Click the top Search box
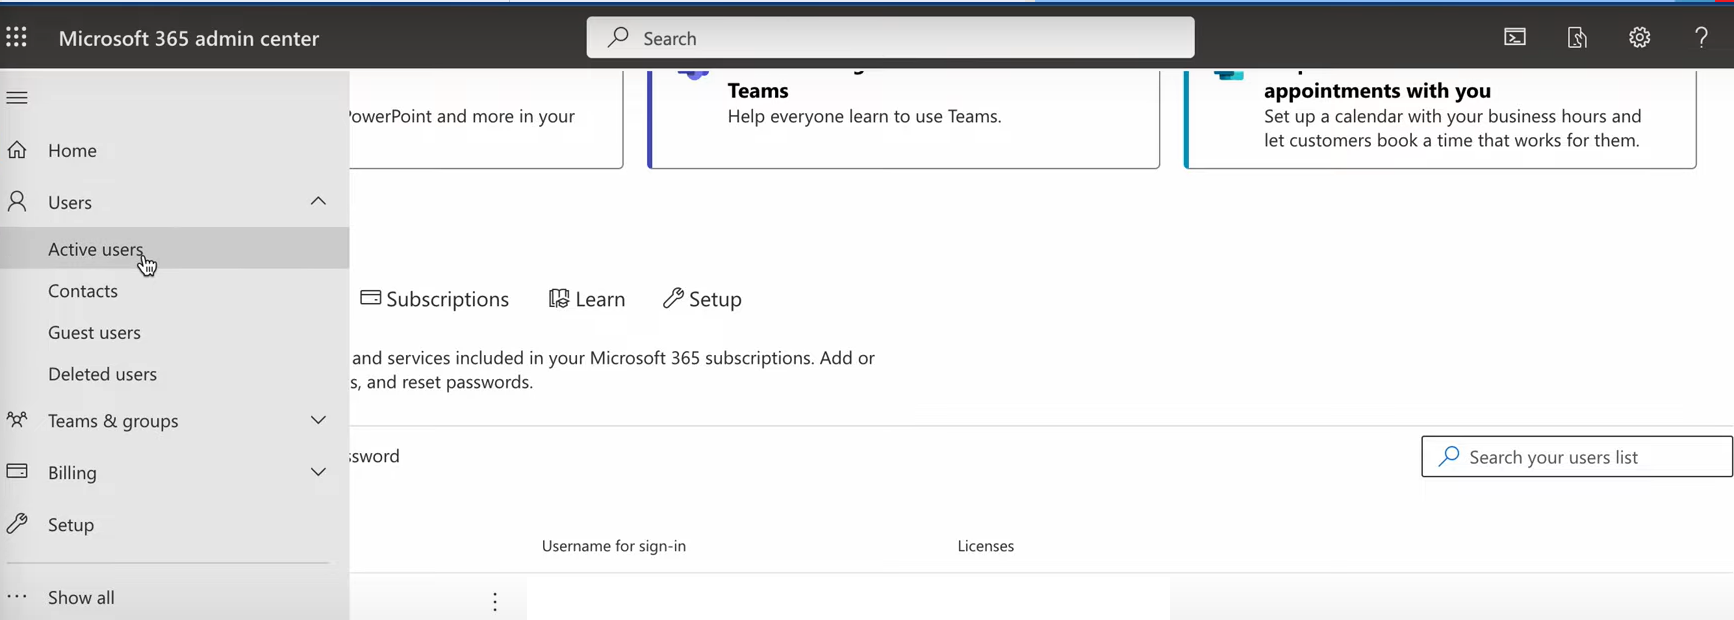The image size is (1734, 620). click(890, 38)
